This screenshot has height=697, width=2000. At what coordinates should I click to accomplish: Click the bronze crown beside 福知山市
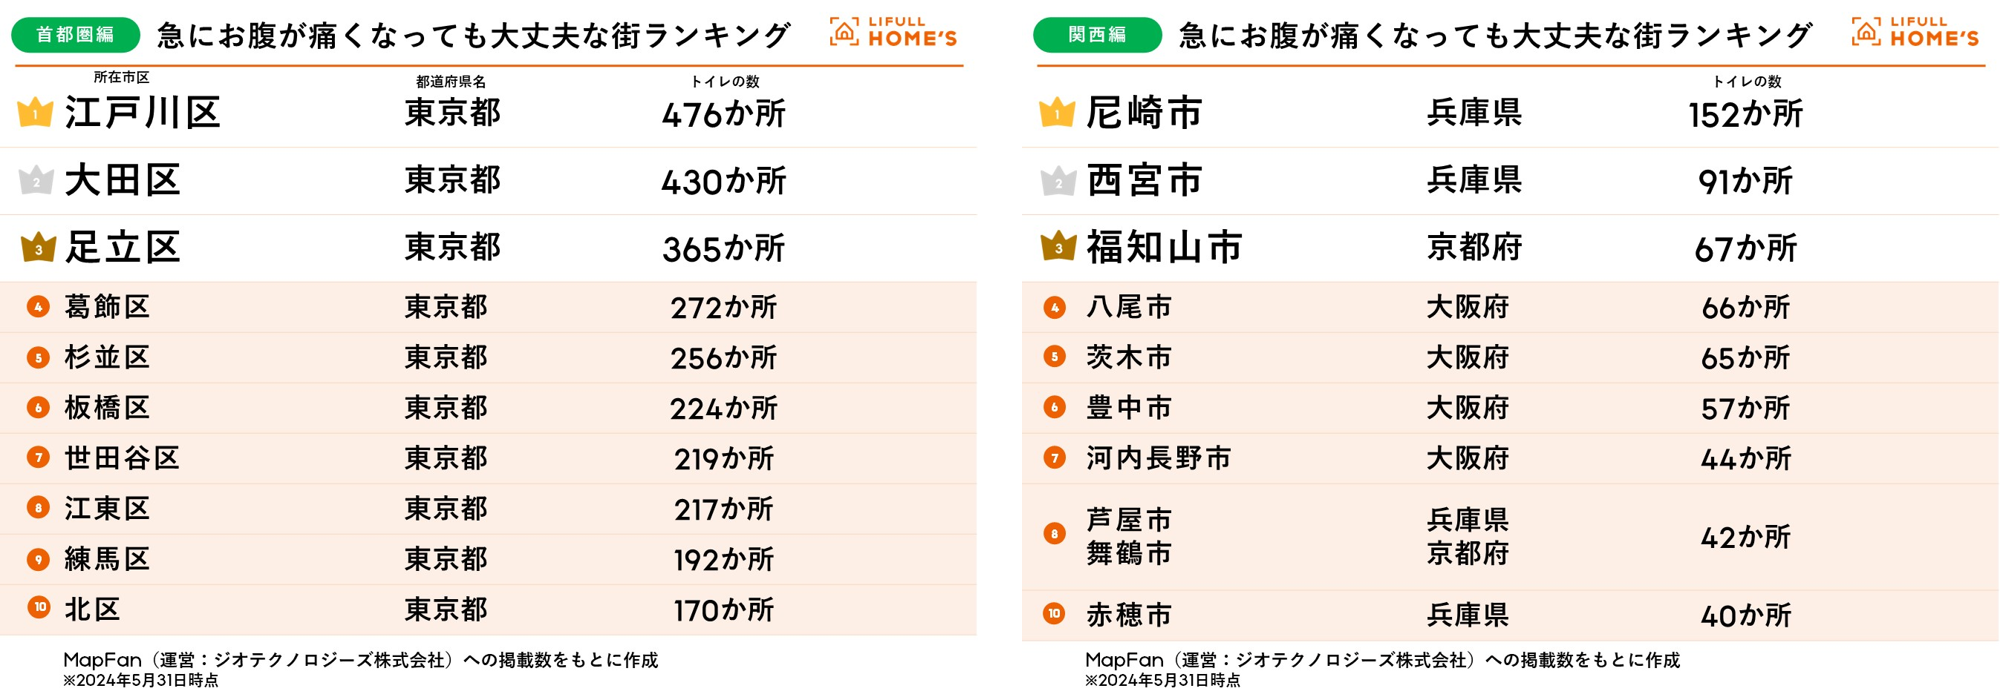pos(1058,246)
